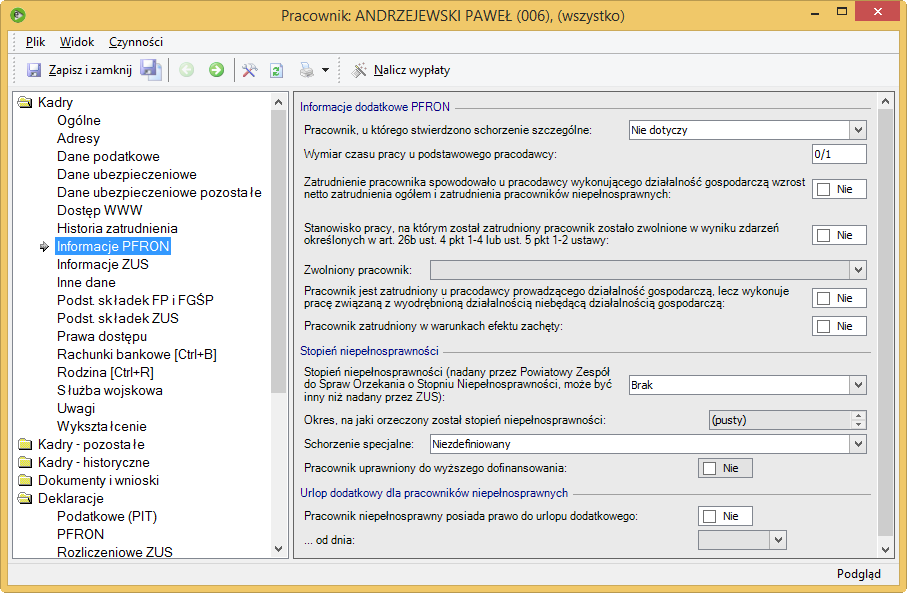Click tree panel scroll down arrow
This screenshot has width=907, height=593.
click(278, 548)
